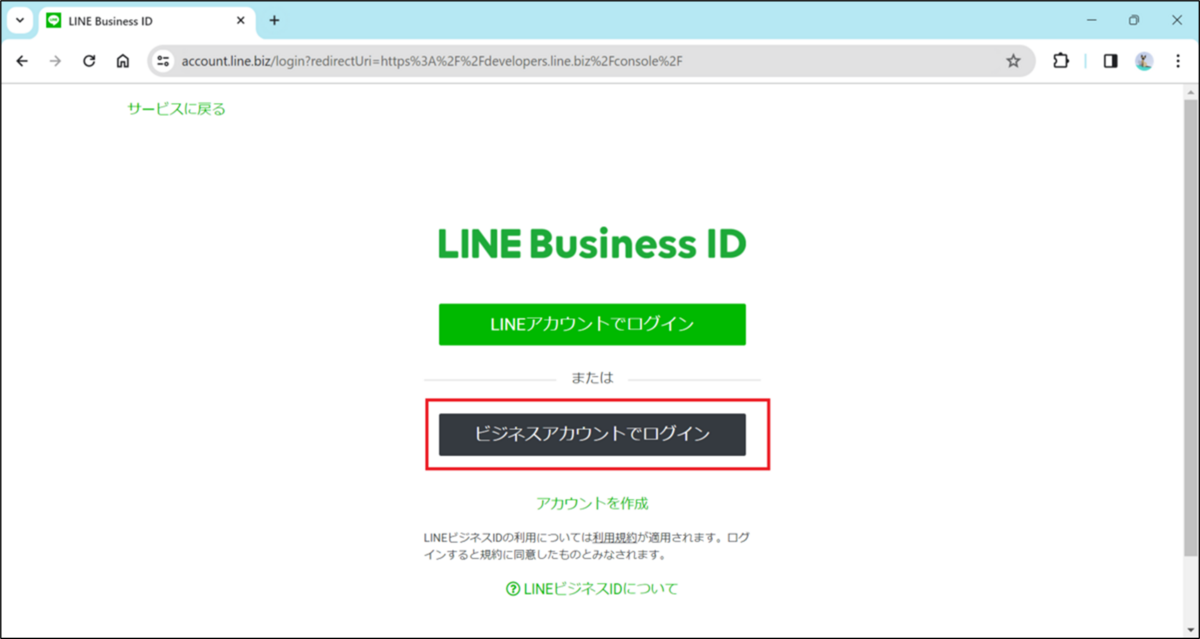Image resolution: width=1200 pixels, height=639 pixels.
Task: Click the browser Forward arrow
Action: pyautogui.click(x=56, y=61)
